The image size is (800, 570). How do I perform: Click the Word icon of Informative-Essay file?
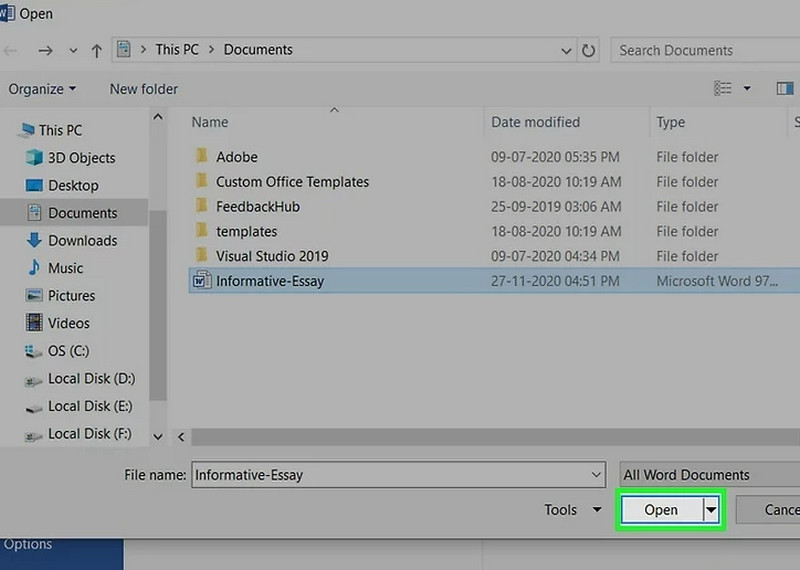tap(202, 282)
